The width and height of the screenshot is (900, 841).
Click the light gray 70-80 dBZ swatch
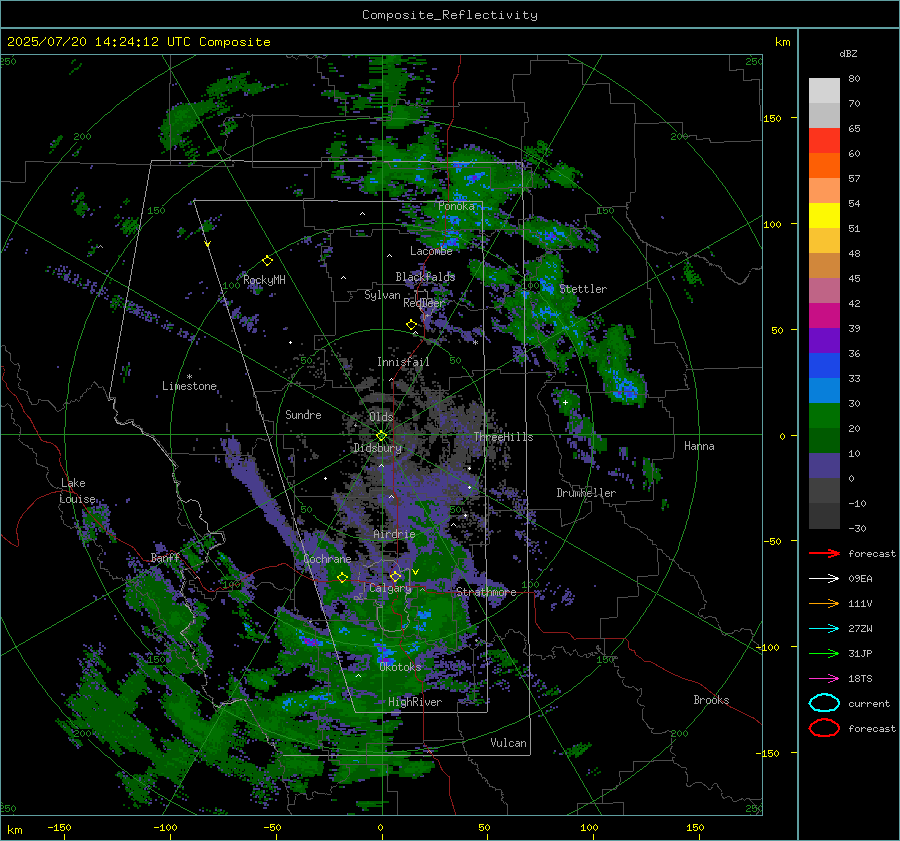[x=824, y=91]
